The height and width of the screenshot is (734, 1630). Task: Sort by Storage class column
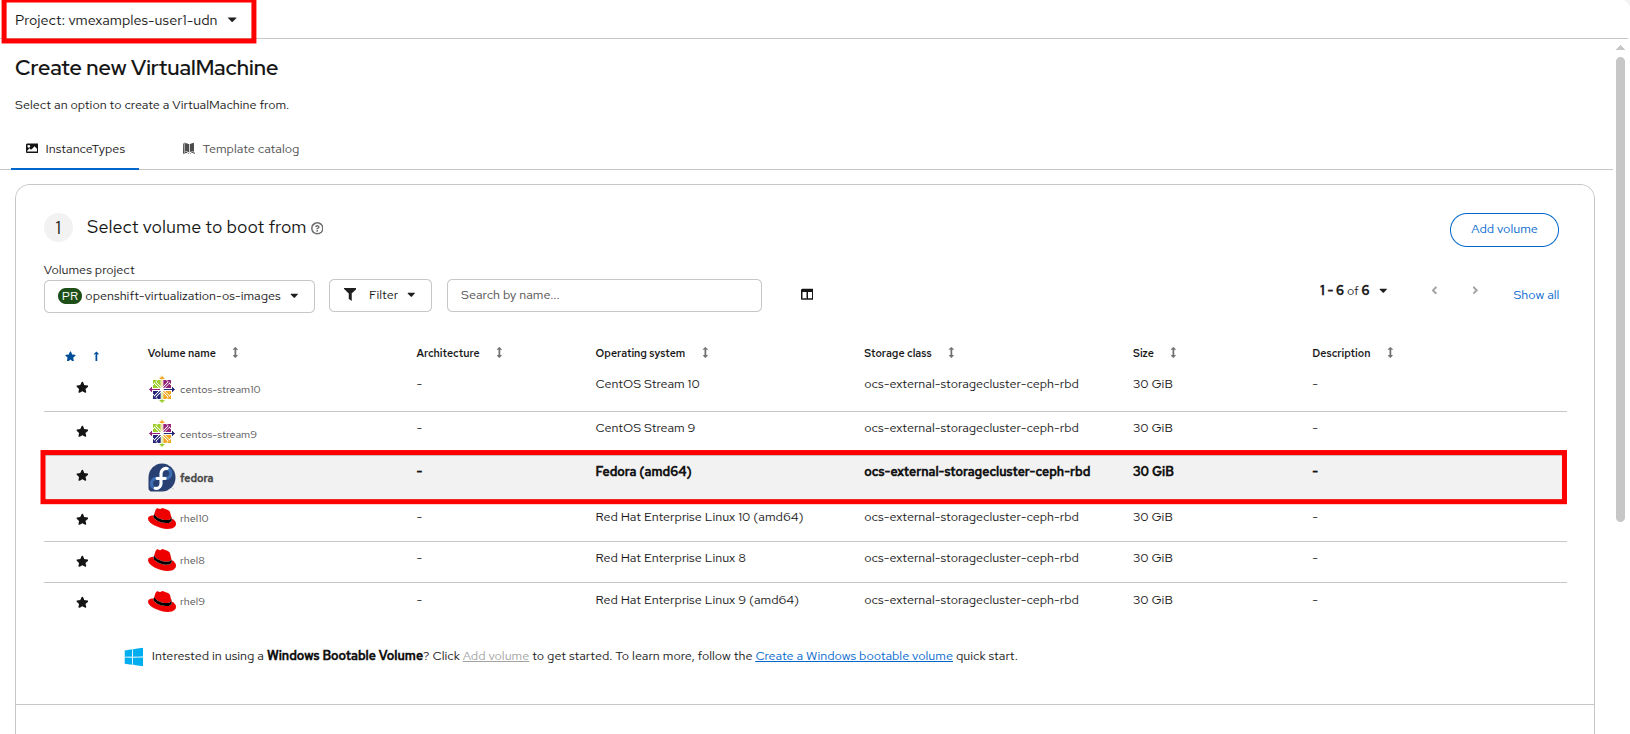click(x=951, y=353)
